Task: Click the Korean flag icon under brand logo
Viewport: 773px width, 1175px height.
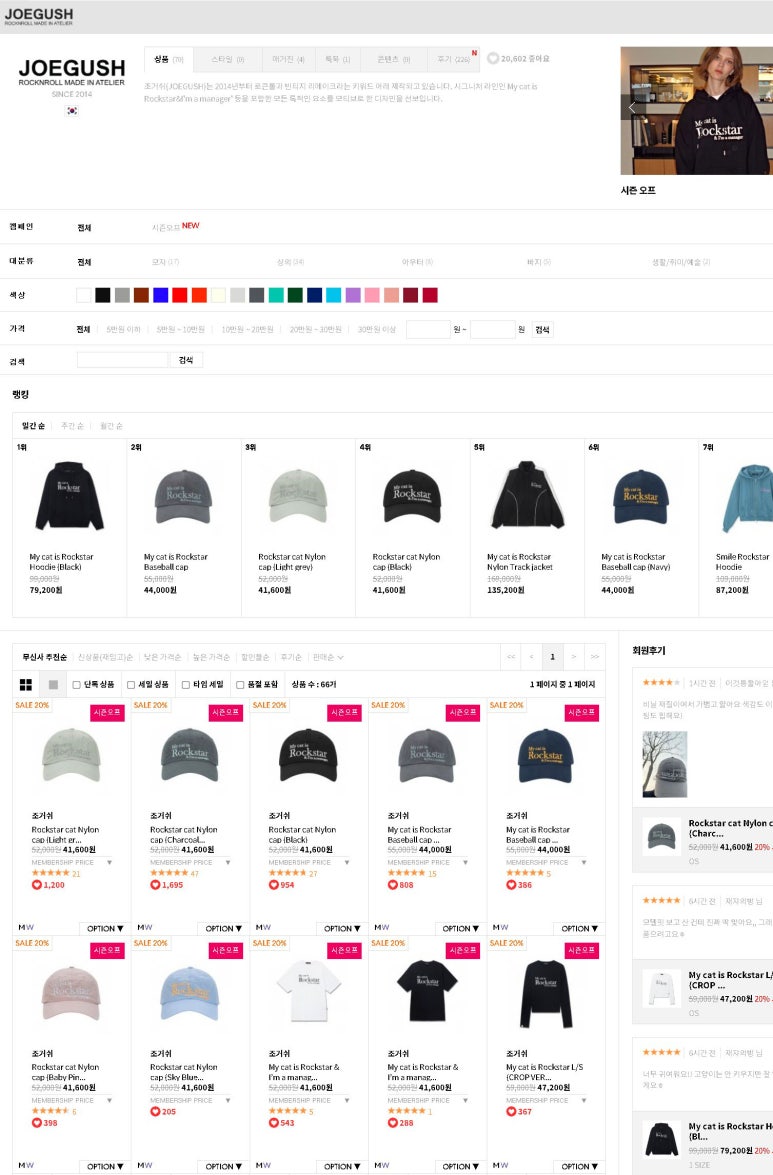Action: tap(72, 110)
